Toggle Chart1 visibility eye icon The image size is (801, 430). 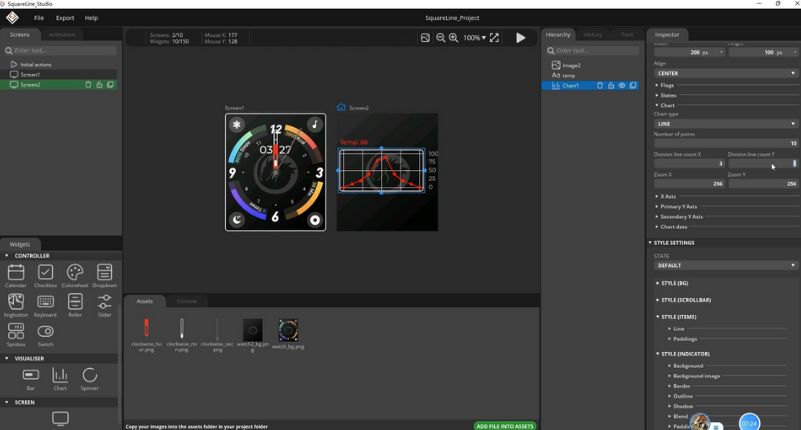point(622,86)
